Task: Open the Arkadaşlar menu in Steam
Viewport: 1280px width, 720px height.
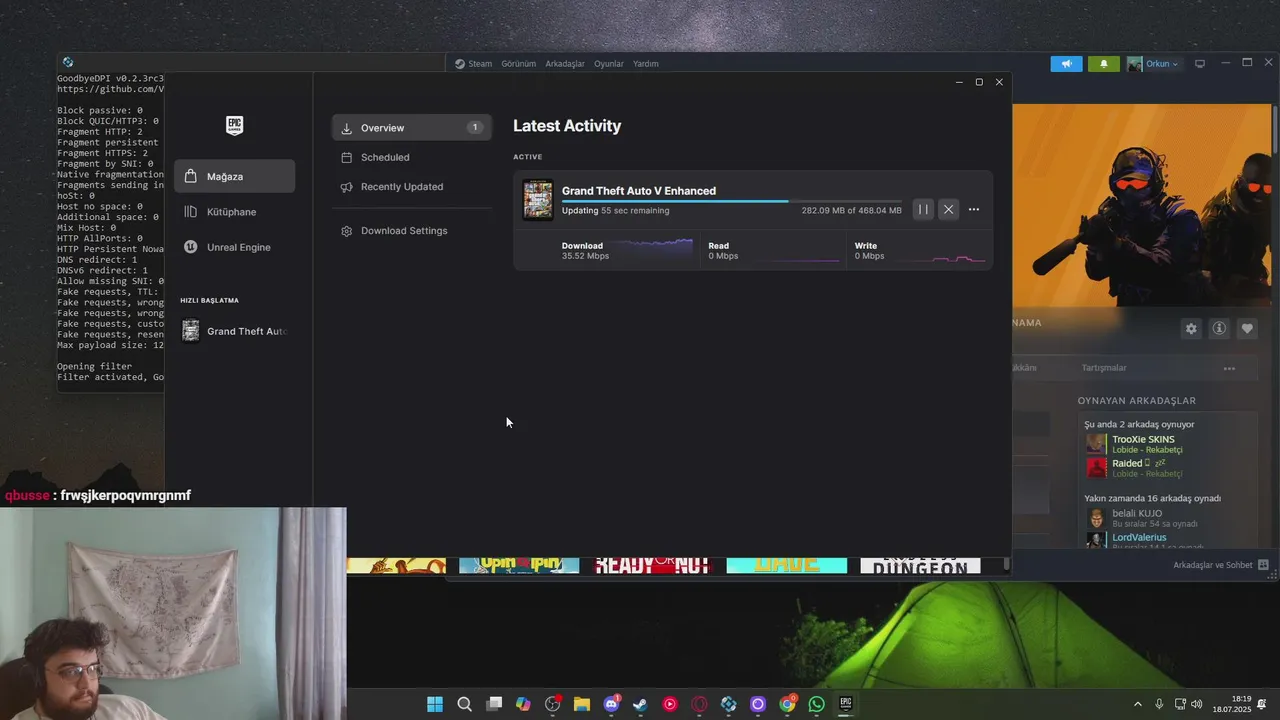Action: click(565, 64)
